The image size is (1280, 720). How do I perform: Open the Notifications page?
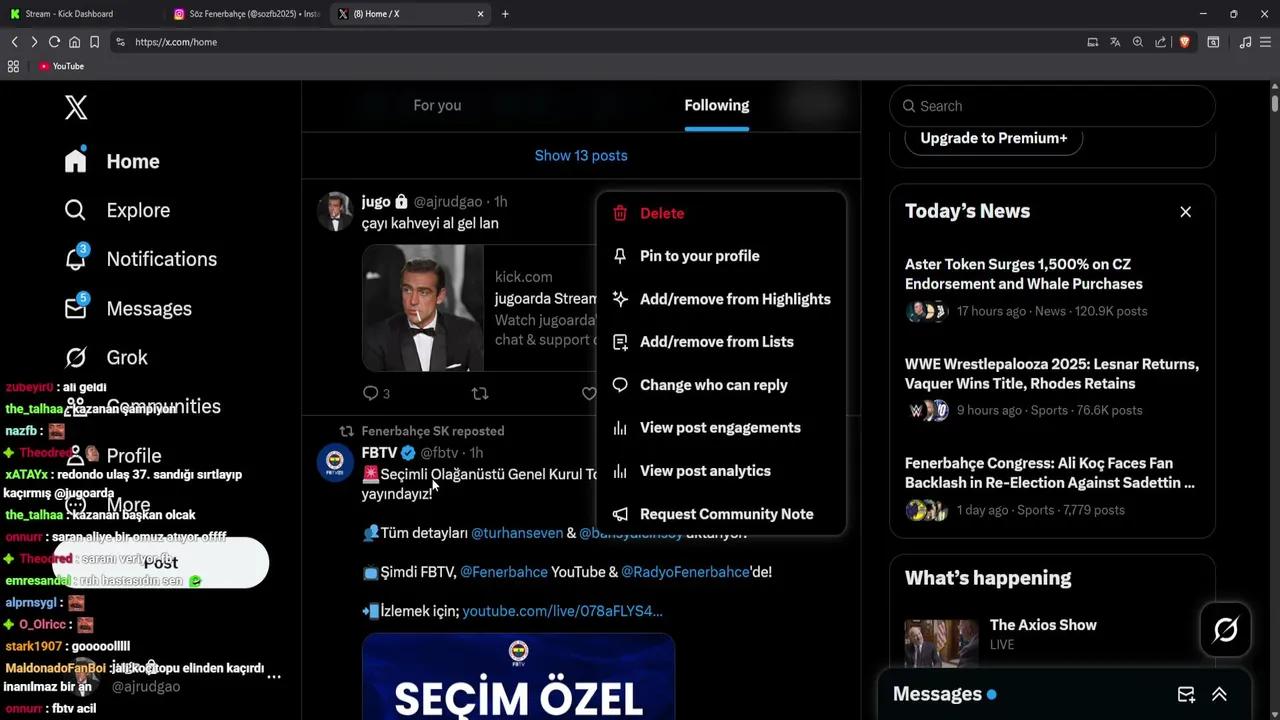pyautogui.click(x=140, y=259)
